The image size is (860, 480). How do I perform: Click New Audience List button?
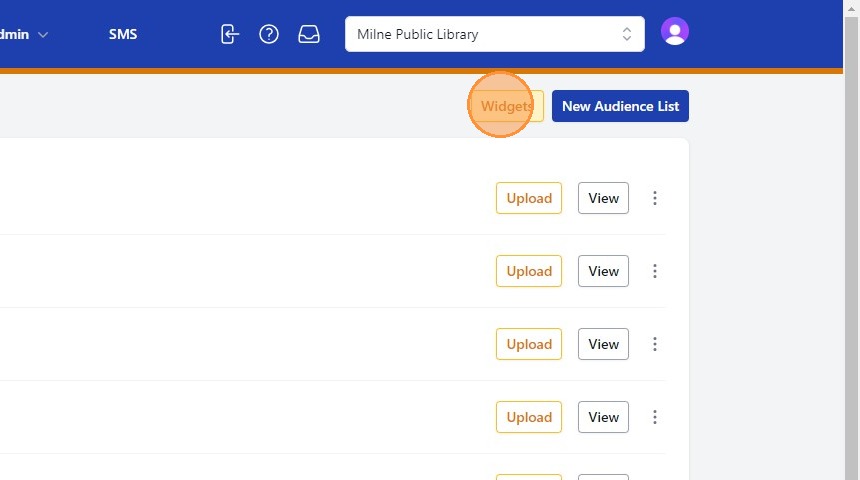point(620,106)
